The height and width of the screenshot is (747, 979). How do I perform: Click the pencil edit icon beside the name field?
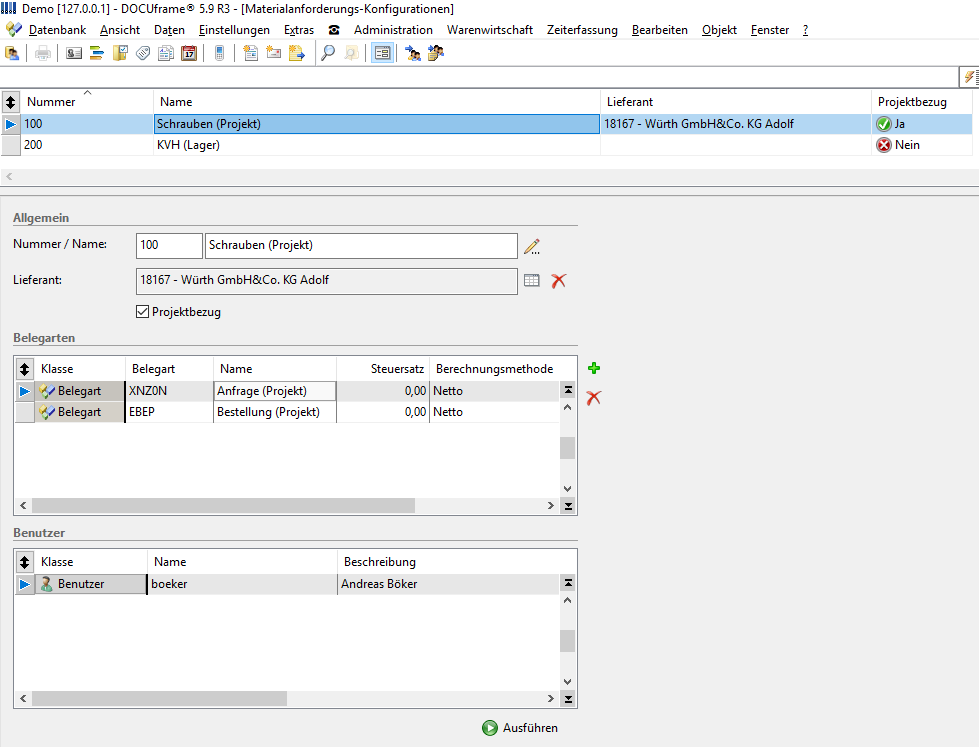pos(532,246)
